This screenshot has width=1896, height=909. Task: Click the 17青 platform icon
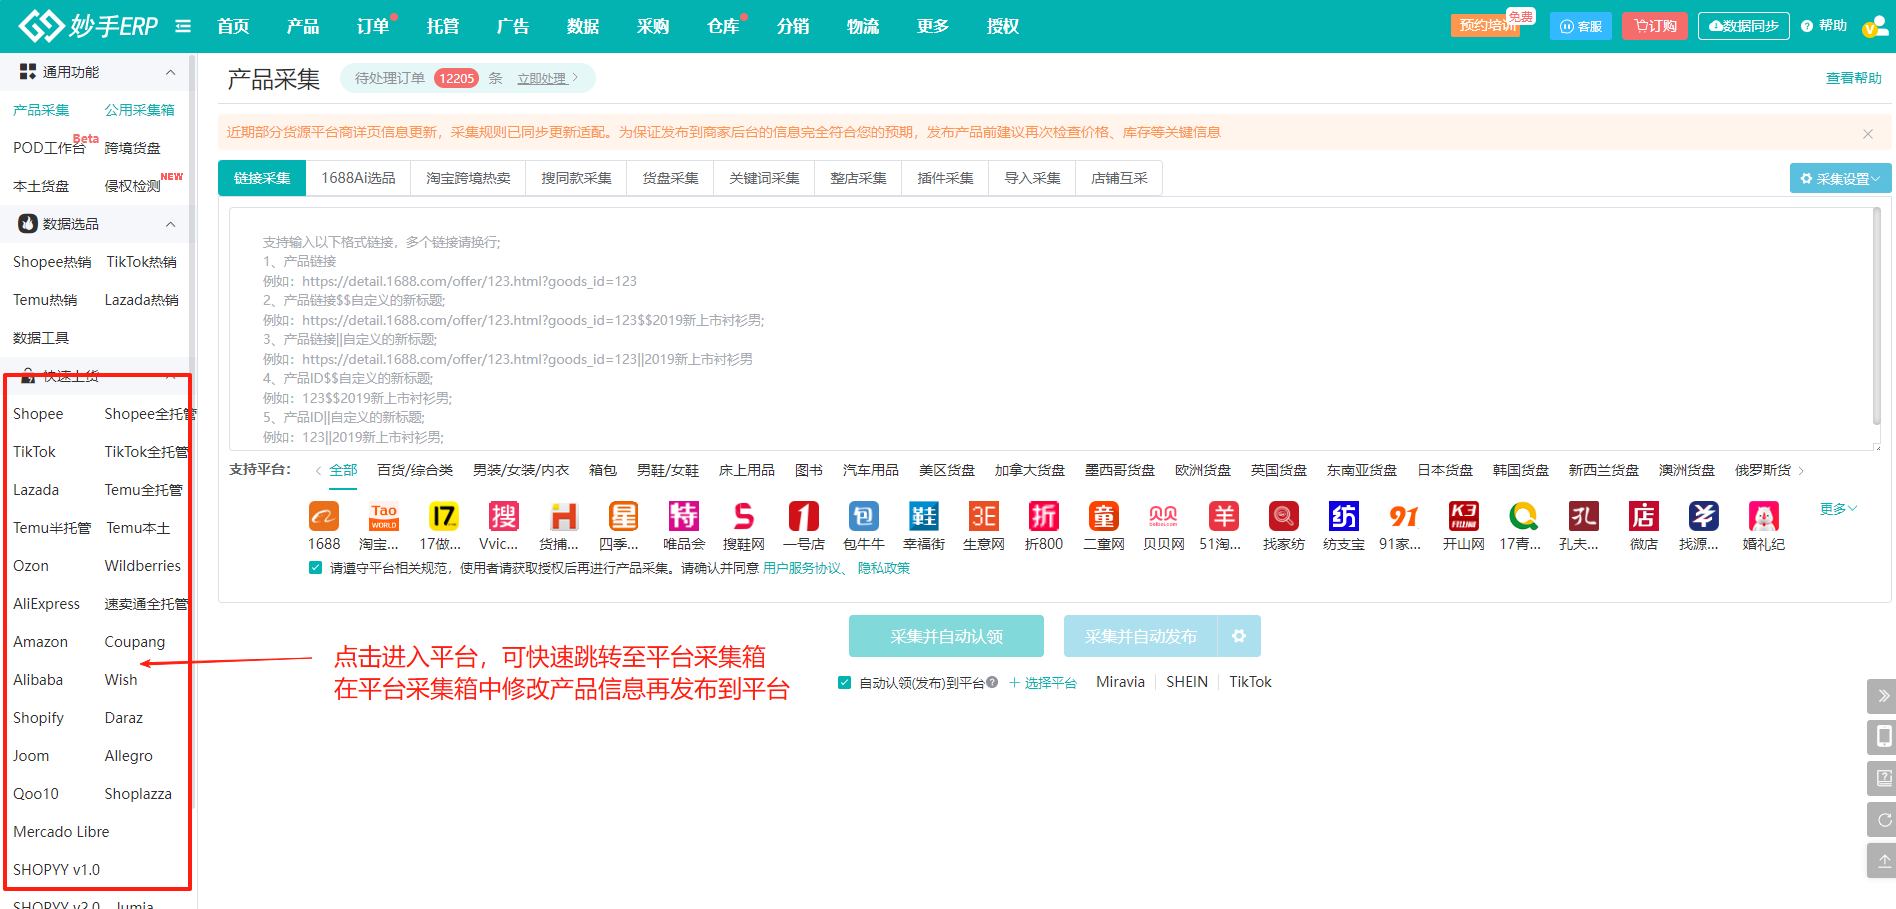[1524, 516]
